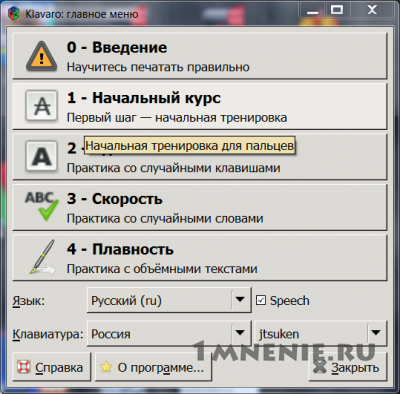The image size is (400, 394).
Task: Click the lifebuoy icon on Справка
Action: pos(24,367)
